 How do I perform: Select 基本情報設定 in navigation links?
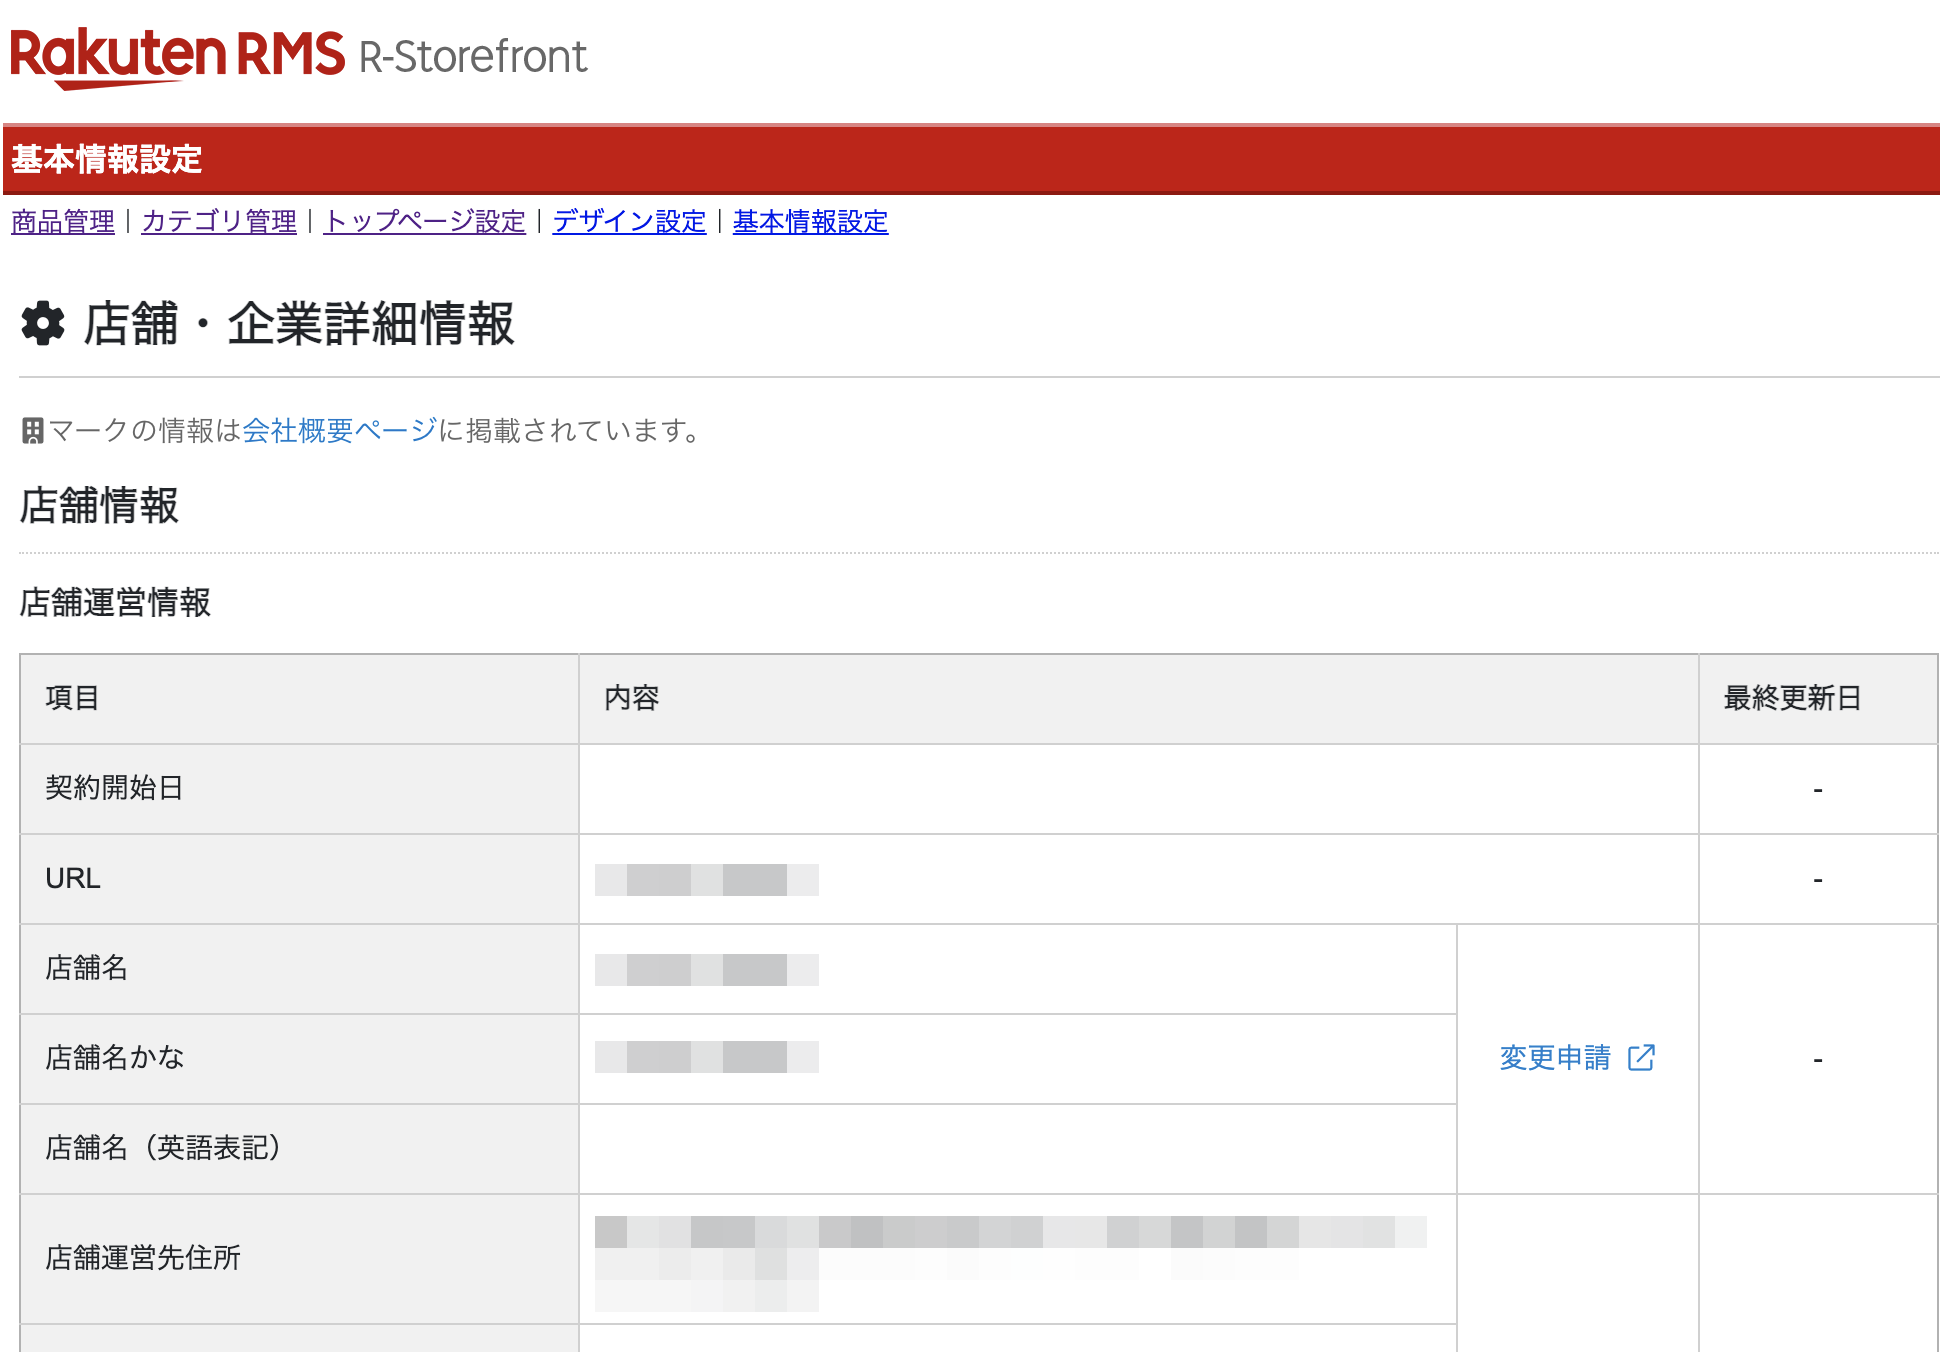click(x=810, y=221)
